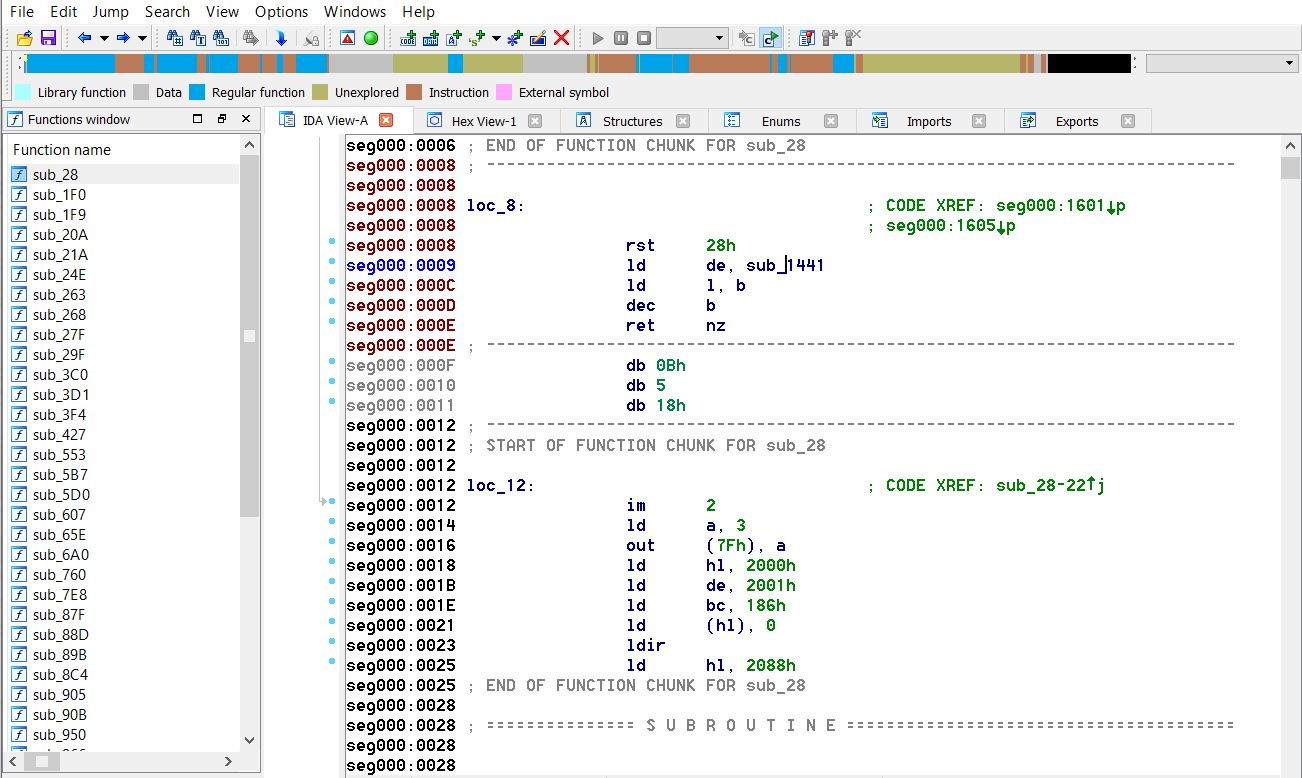1302x778 pixels.
Task: Click the Function name column header
Action: pyautogui.click(x=124, y=150)
